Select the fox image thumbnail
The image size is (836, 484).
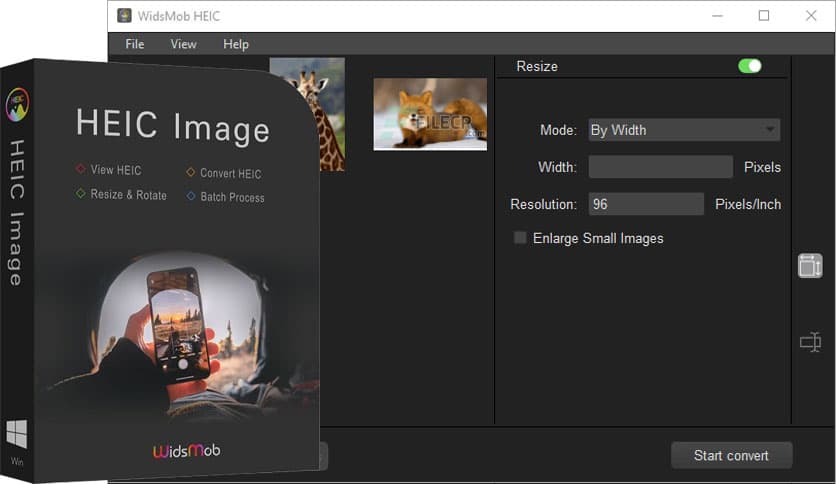tap(430, 114)
